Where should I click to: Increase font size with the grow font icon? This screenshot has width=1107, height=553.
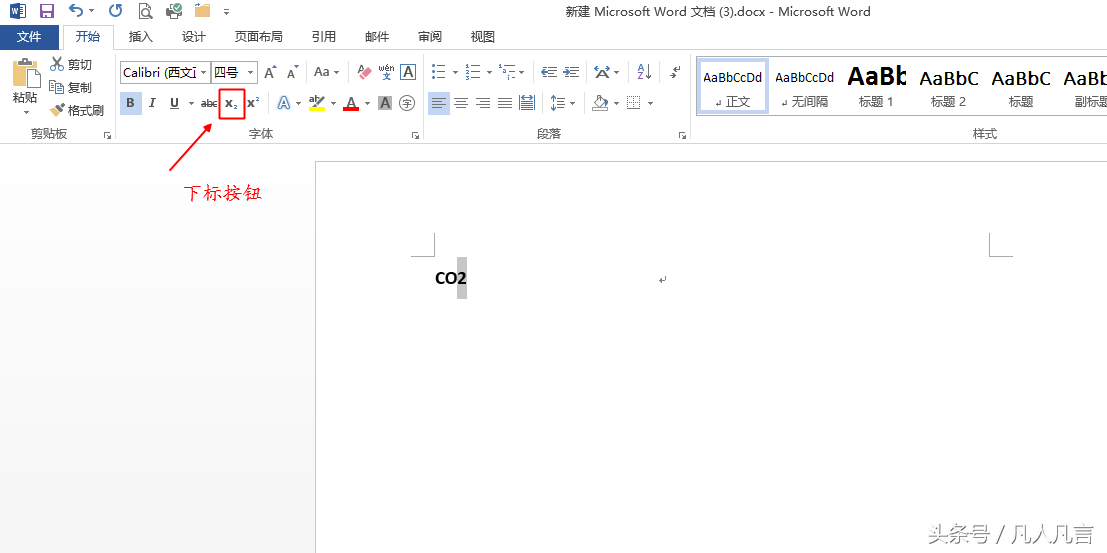point(270,72)
